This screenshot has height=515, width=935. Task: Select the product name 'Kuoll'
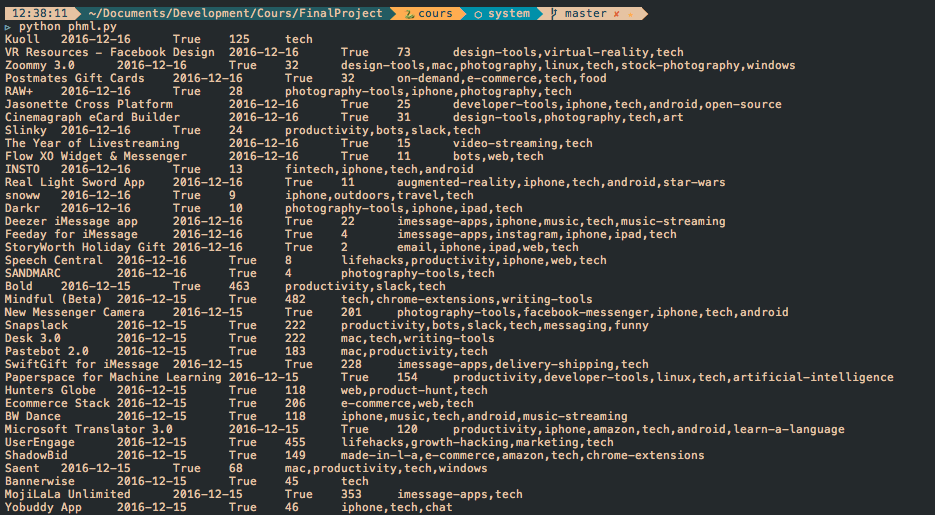pyautogui.click(x=22, y=39)
